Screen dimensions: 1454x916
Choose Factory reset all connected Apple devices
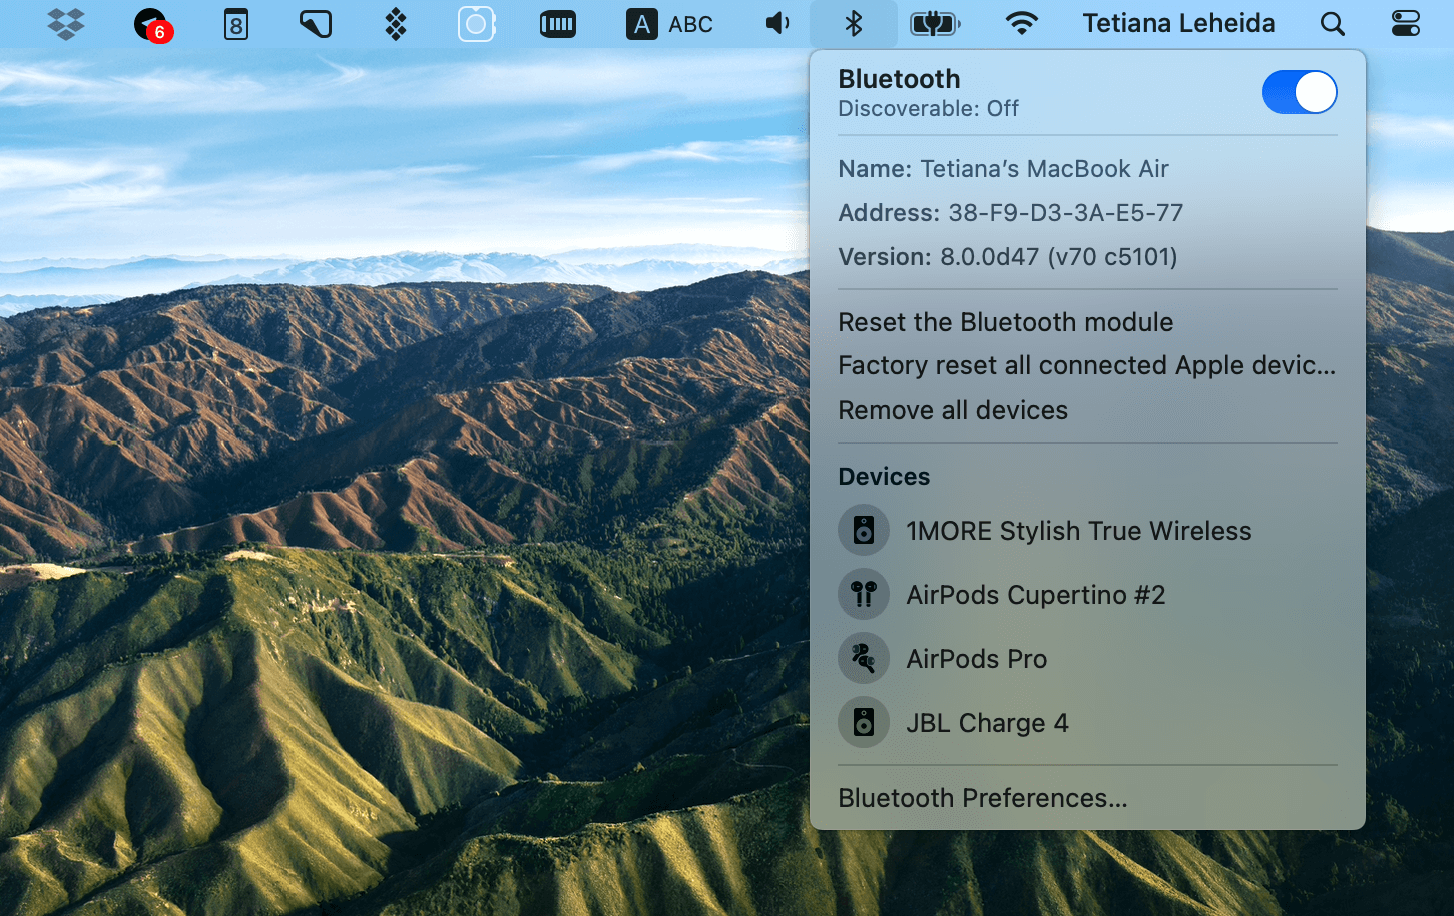tap(1087, 365)
